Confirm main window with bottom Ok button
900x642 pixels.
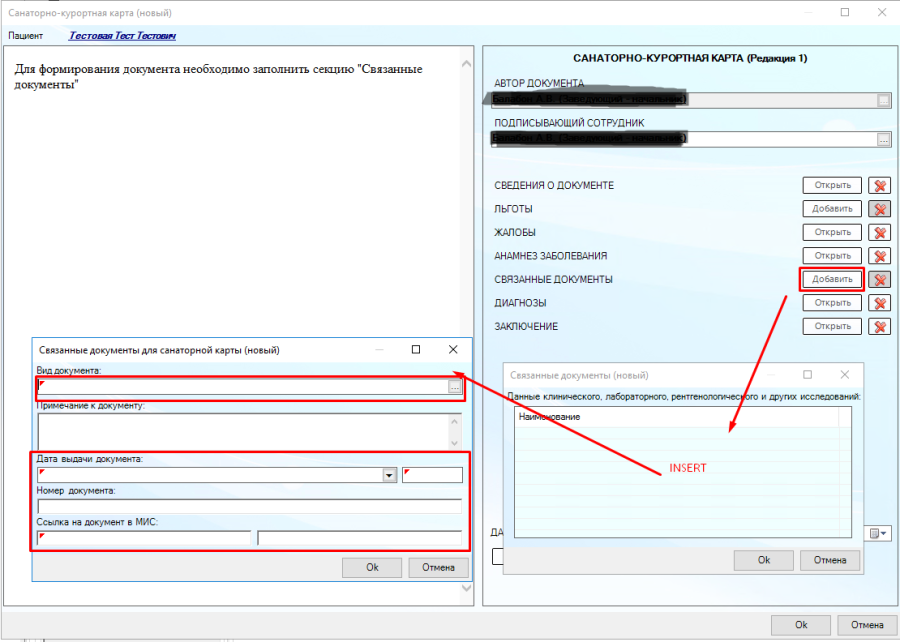pos(801,625)
